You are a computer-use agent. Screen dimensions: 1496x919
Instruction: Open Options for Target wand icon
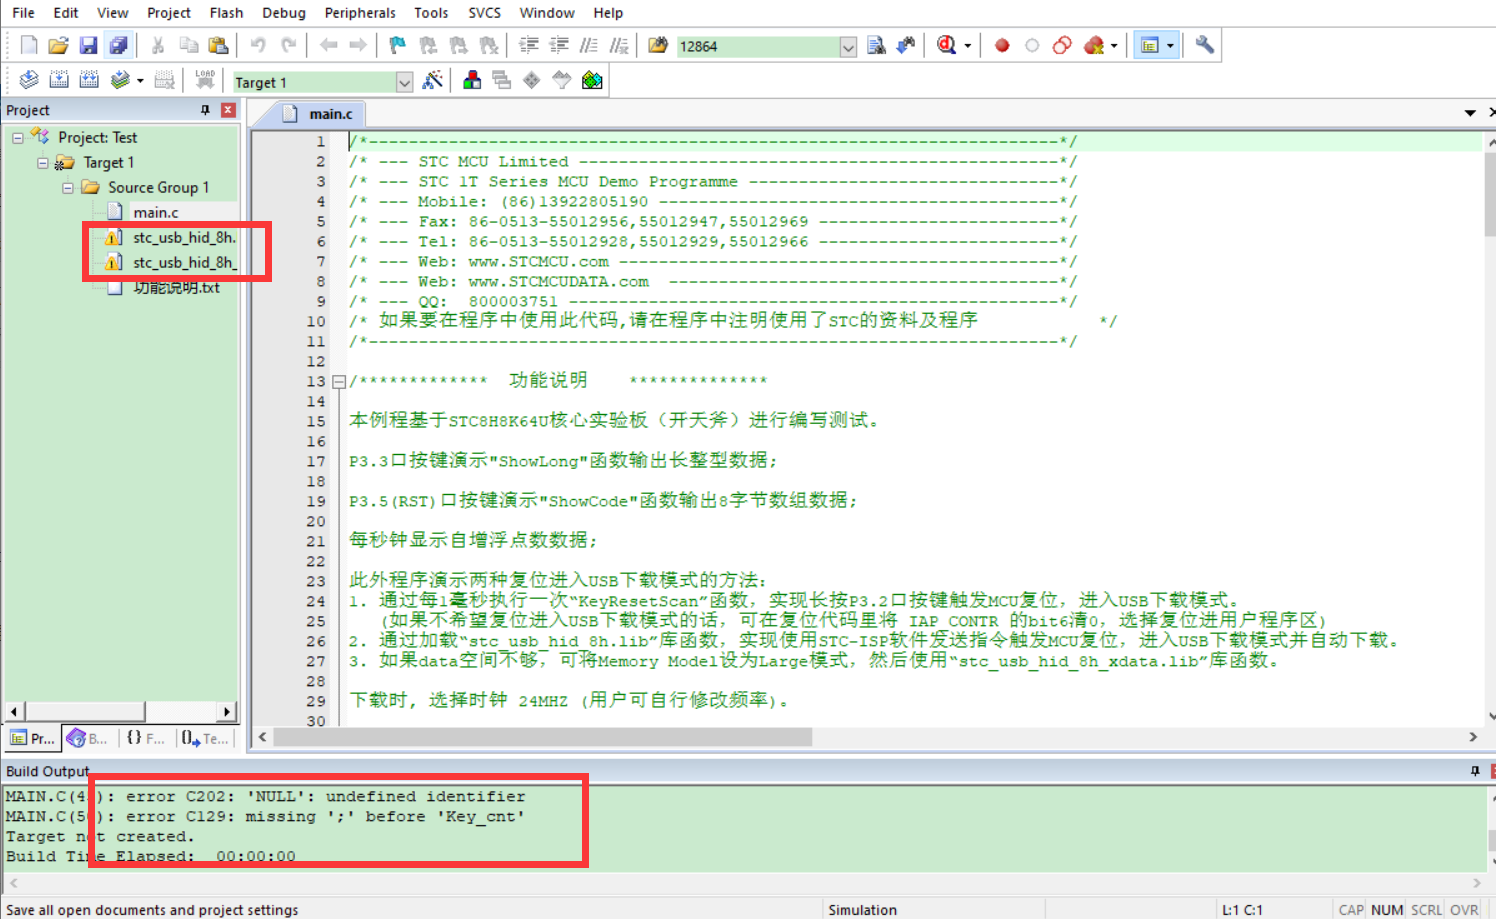[x=433, y=80]
